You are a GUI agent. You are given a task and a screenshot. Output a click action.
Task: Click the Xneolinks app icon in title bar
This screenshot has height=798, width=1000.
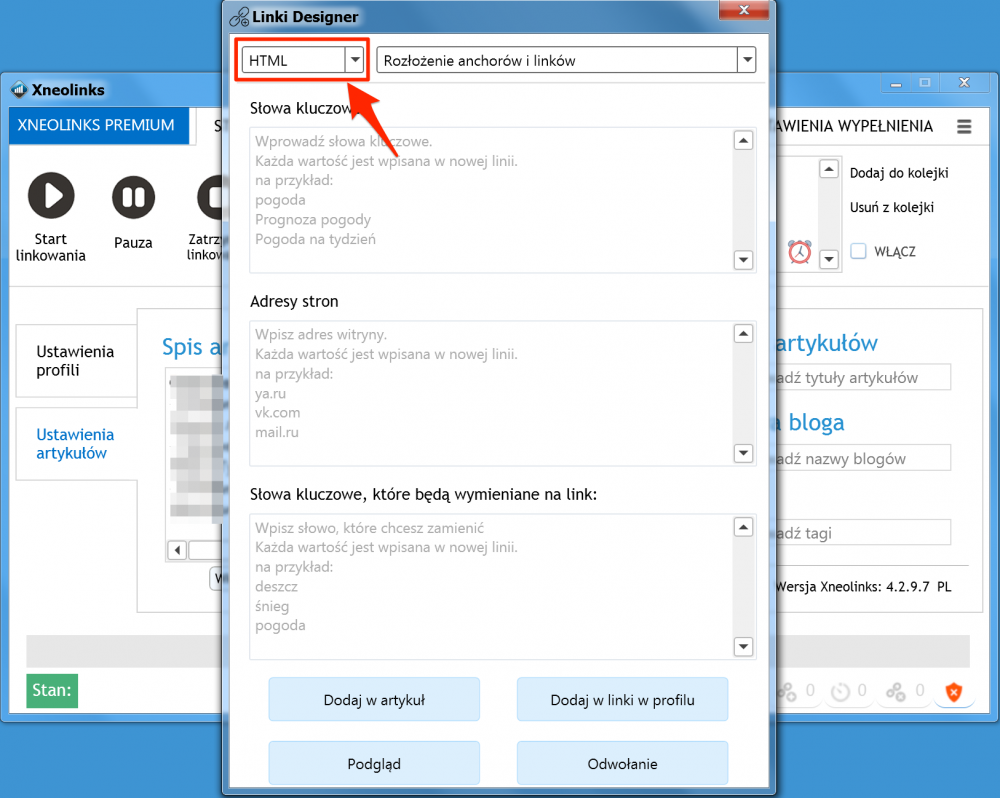(19, 89)
